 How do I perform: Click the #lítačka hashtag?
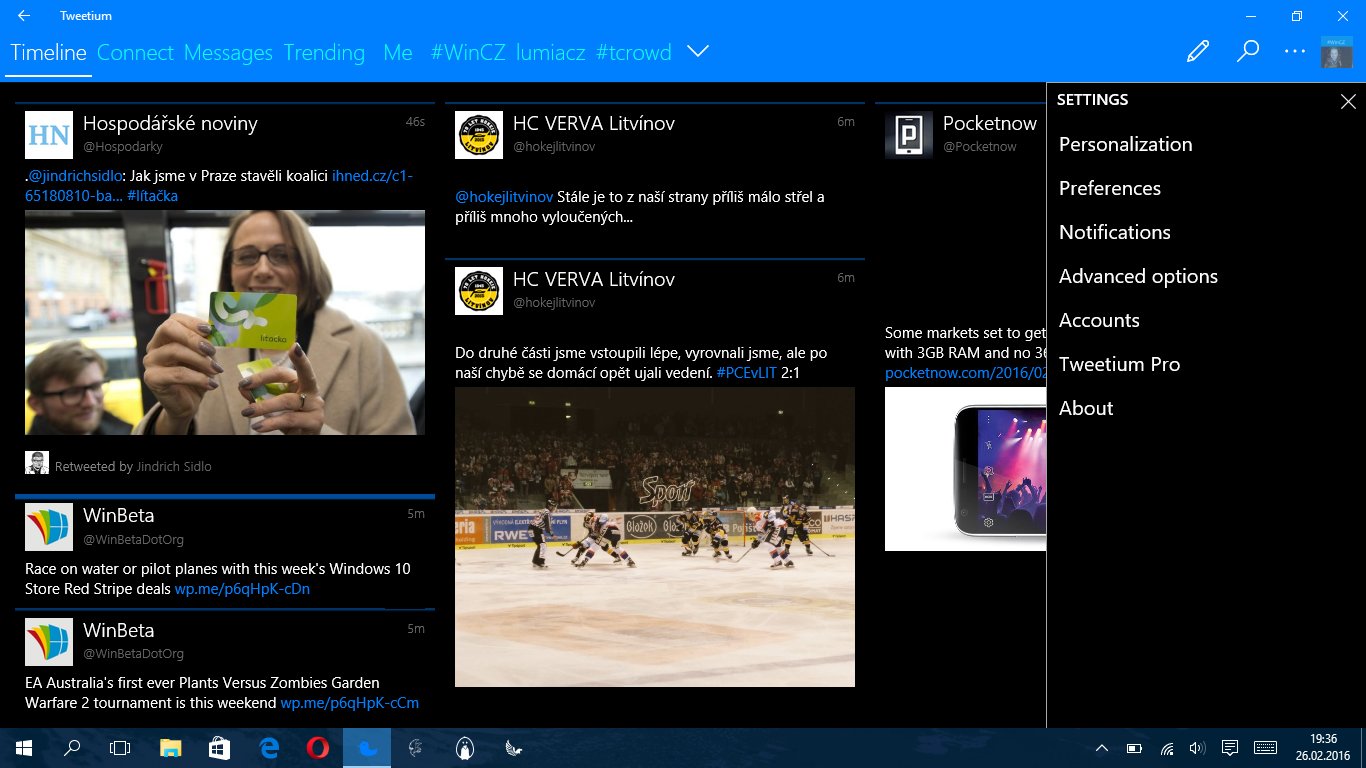click(x=152, y=196)
